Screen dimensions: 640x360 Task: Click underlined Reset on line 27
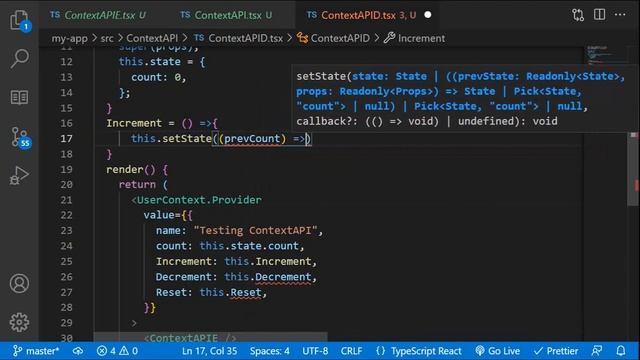(246, 293)
